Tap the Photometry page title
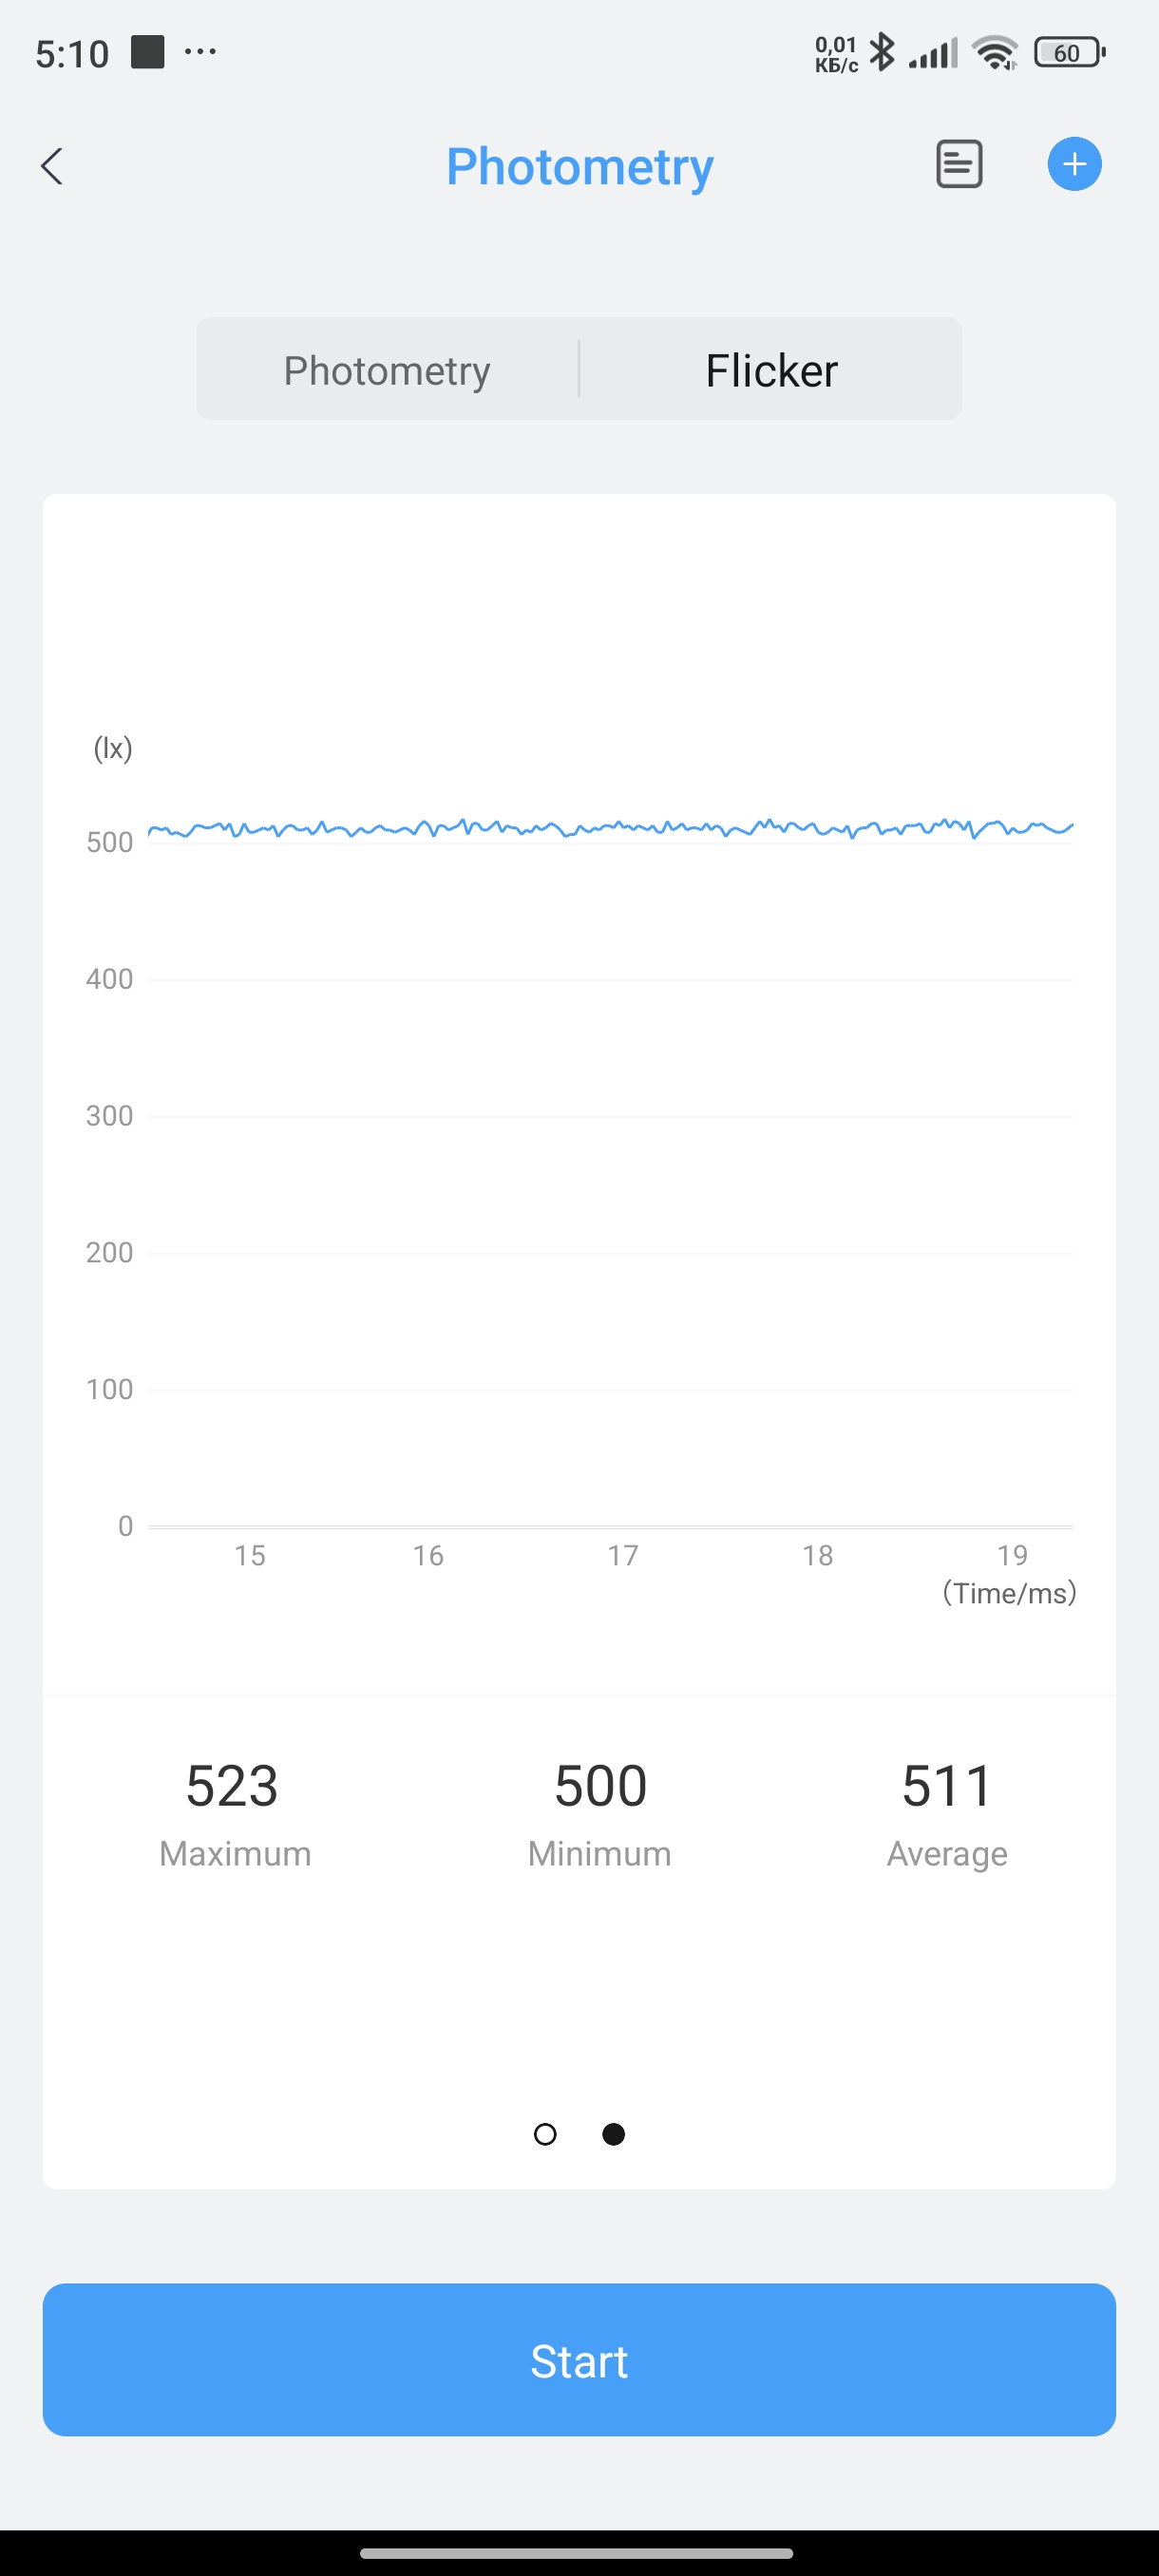Screen dimensions: 1159x2576 click(579, 166)
